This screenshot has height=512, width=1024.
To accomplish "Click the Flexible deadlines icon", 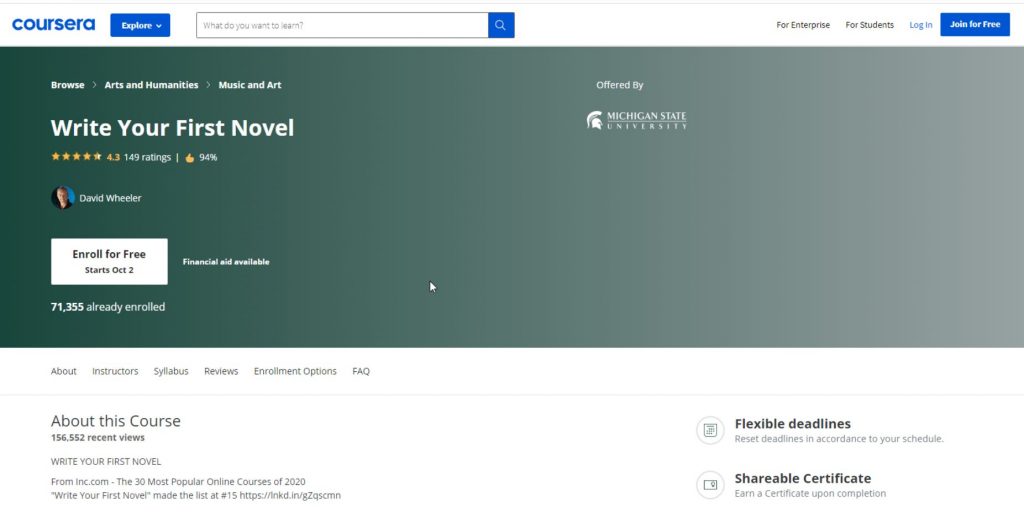I will tap(710, 430).
